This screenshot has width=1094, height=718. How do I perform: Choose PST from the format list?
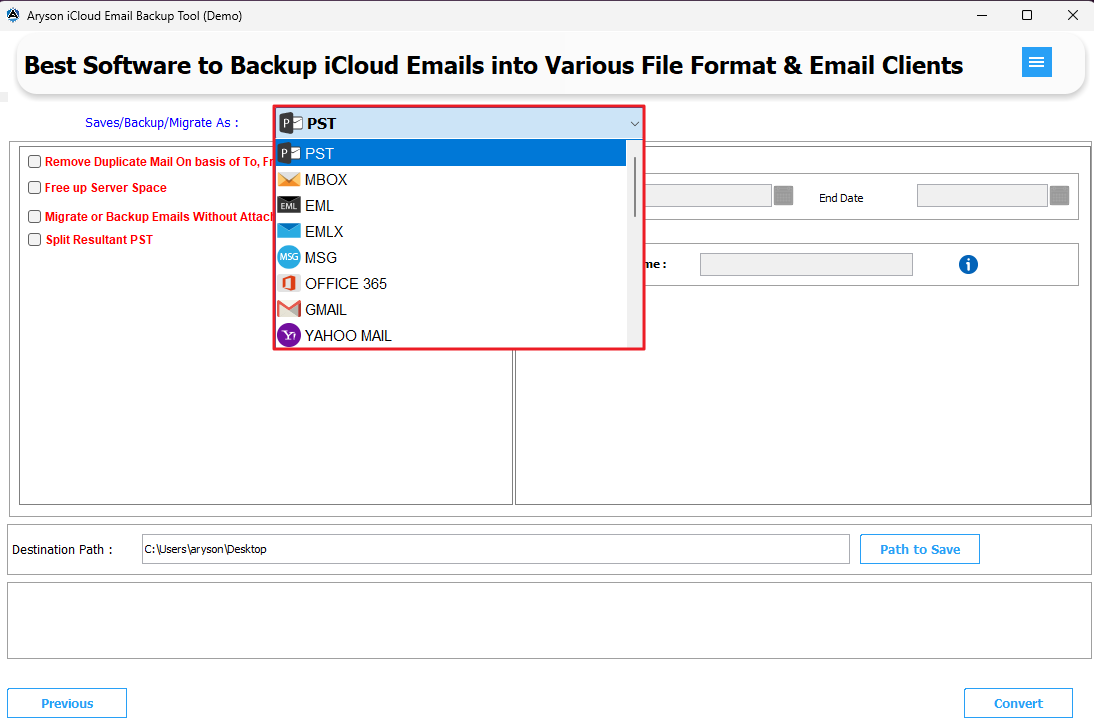click(451, 153)
